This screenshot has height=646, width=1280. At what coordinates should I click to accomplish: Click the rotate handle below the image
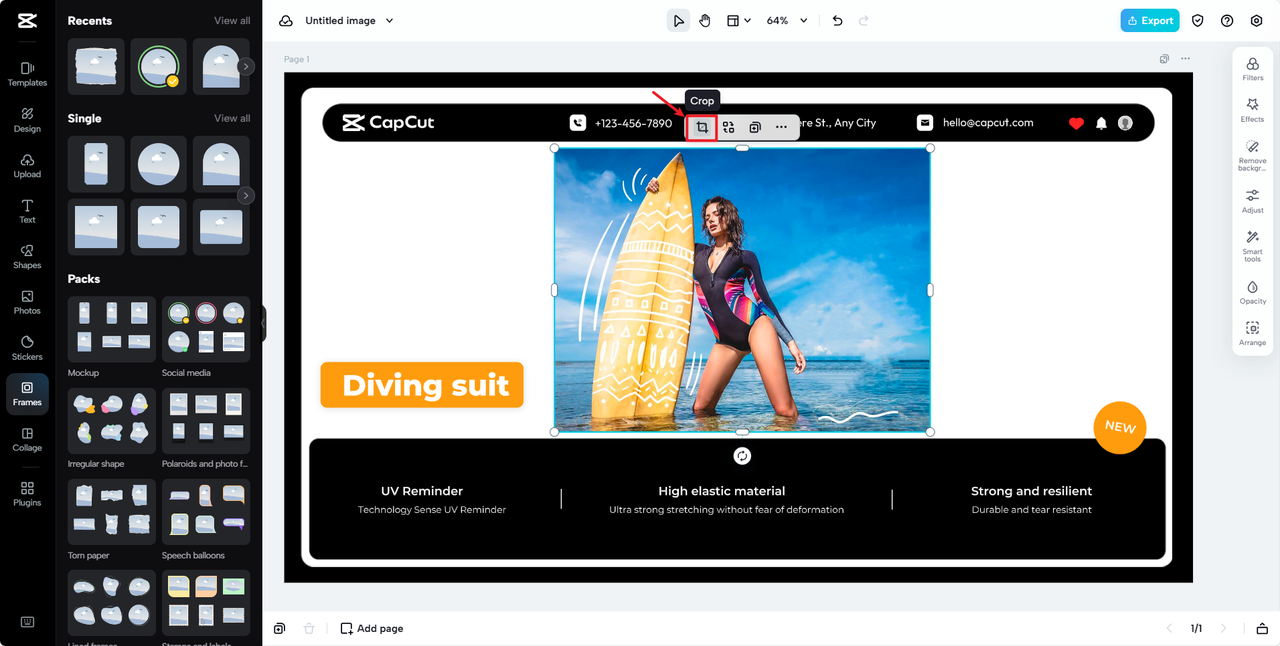(x=742, y=456)
